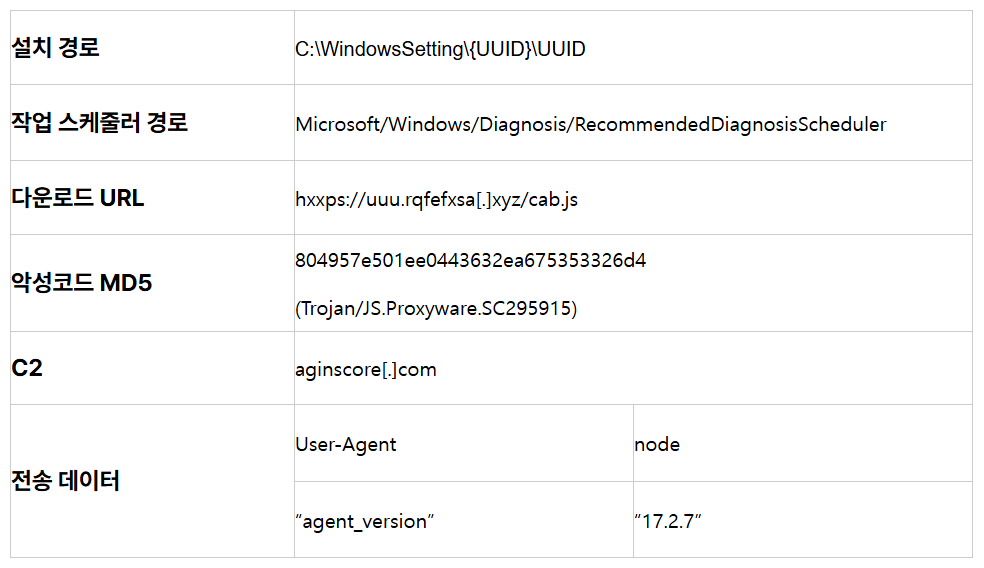Click the 악성코드 MD5 row header
This screenshot has height=568, width=984.
click(x=81, y=283)
